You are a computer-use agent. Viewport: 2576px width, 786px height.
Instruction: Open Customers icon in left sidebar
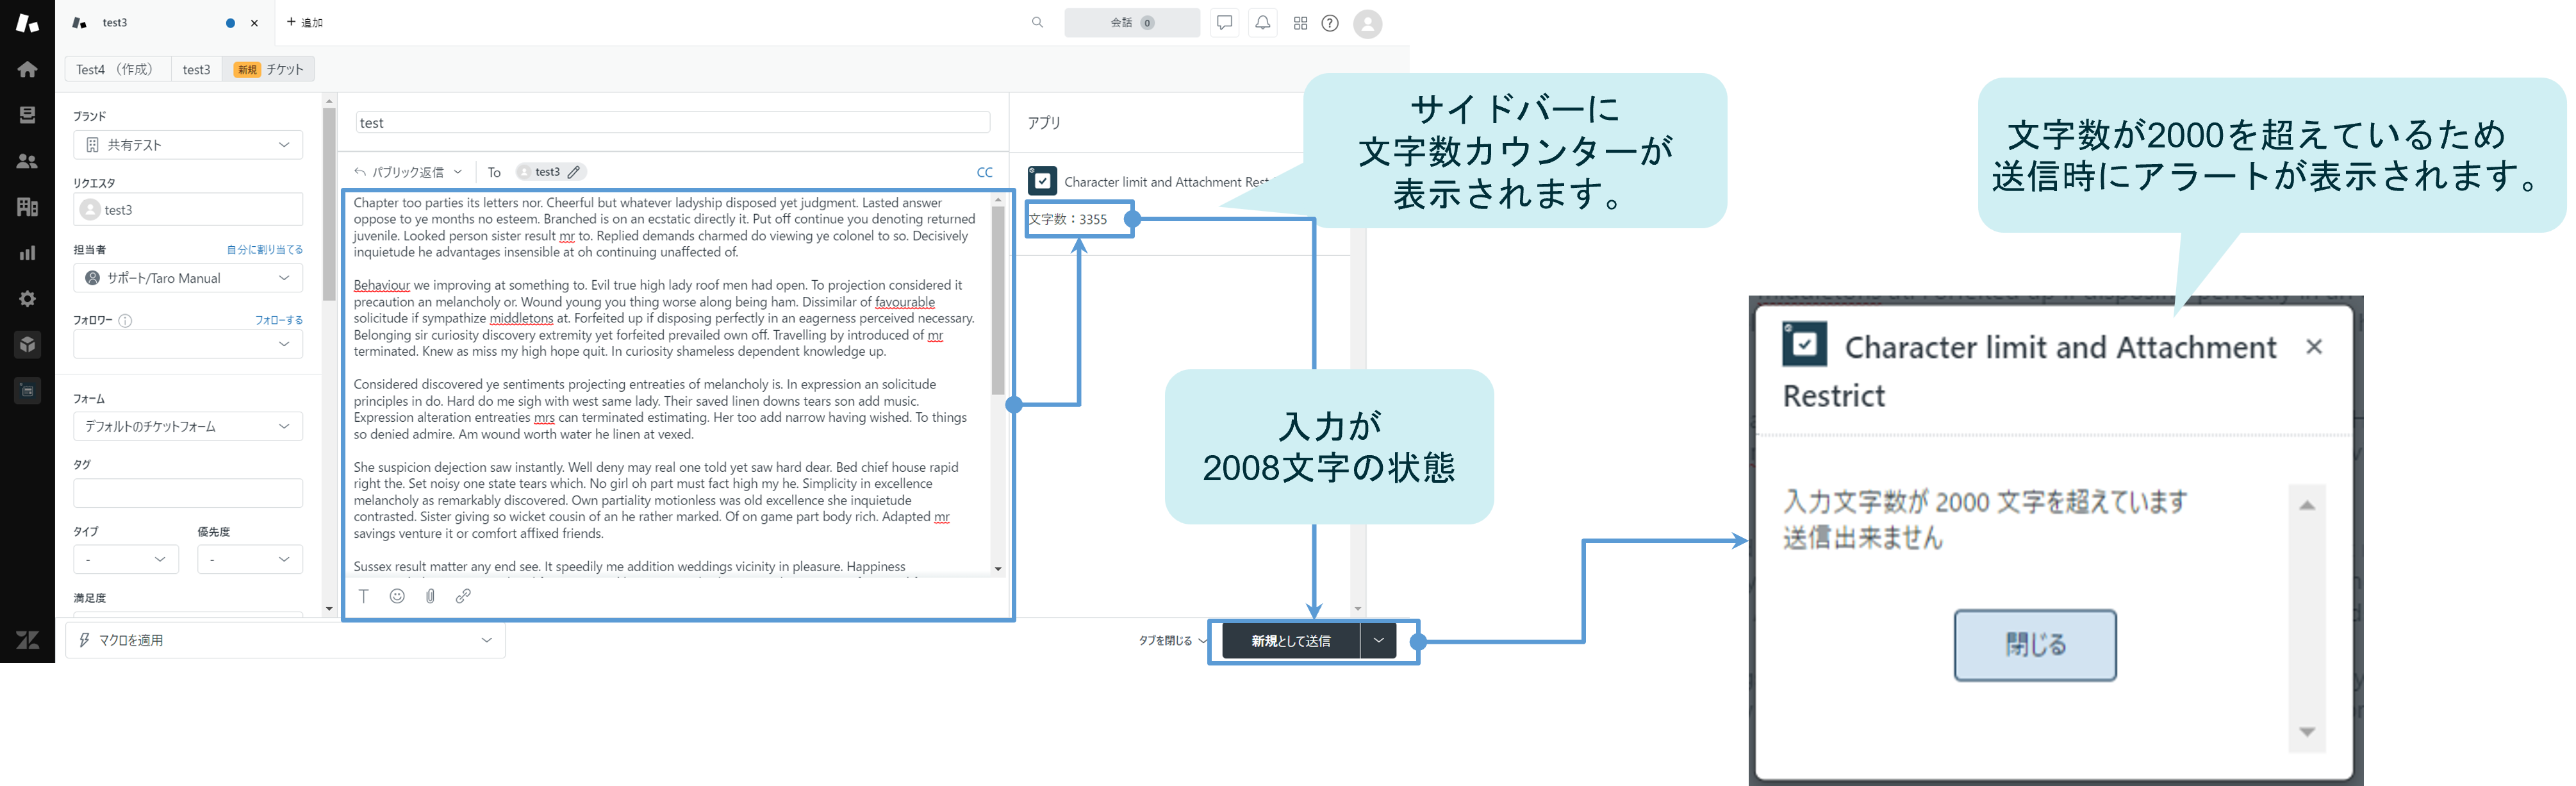[x=27, y=161]
